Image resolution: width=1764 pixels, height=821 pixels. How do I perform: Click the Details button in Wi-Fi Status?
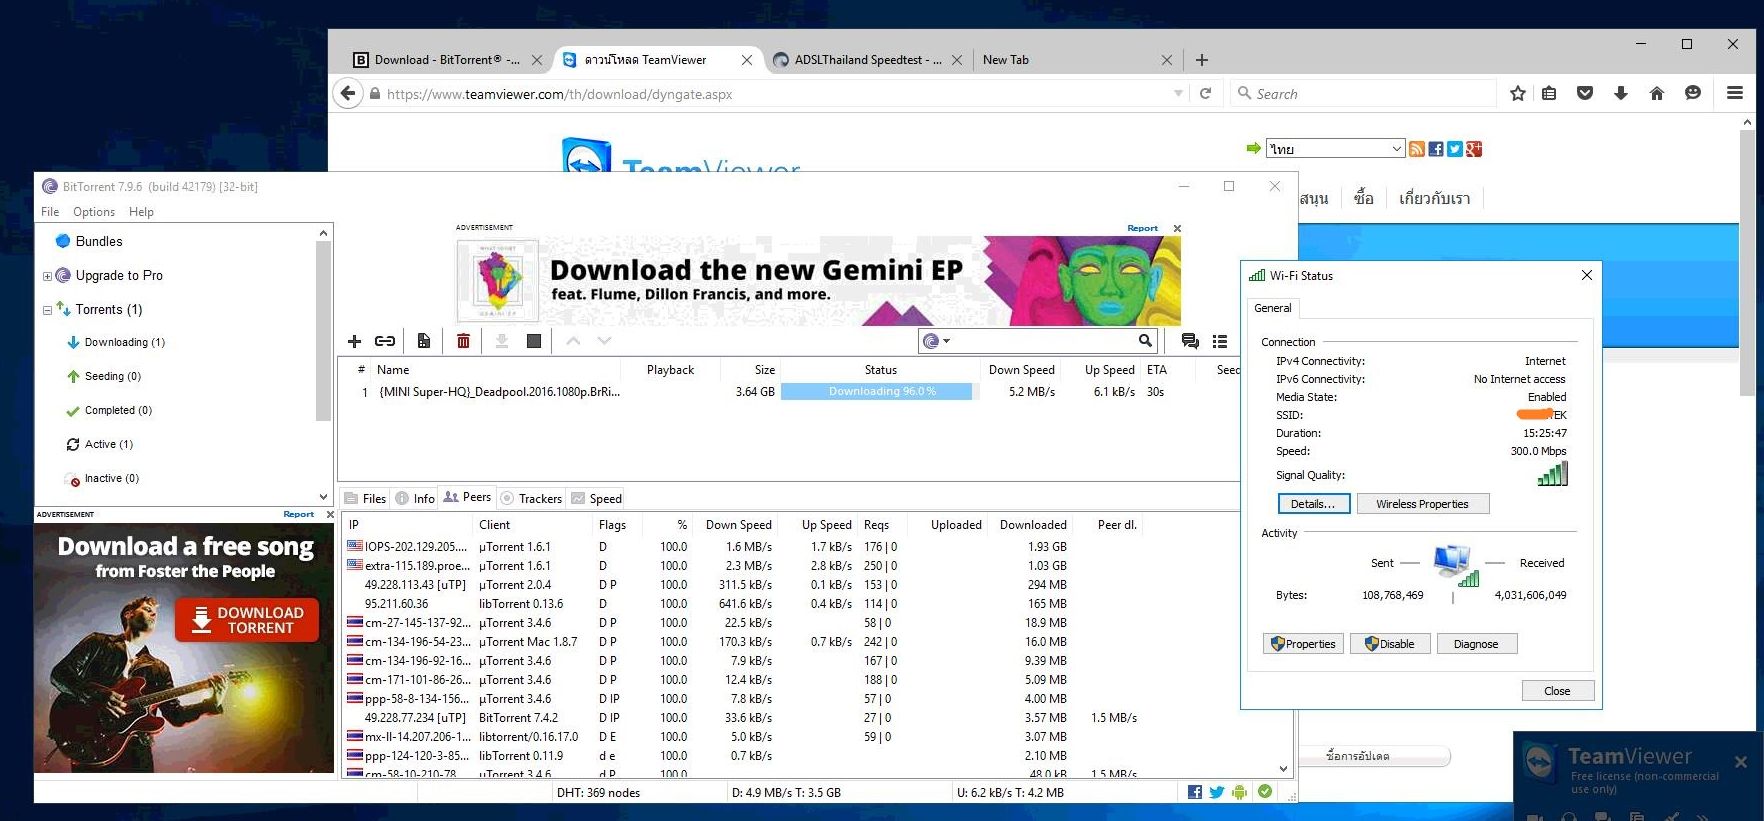click(1313, 504)
